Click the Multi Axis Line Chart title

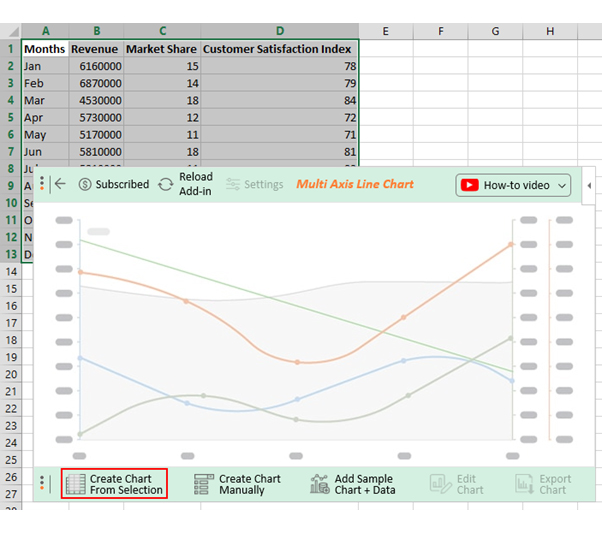coord(355,184)
